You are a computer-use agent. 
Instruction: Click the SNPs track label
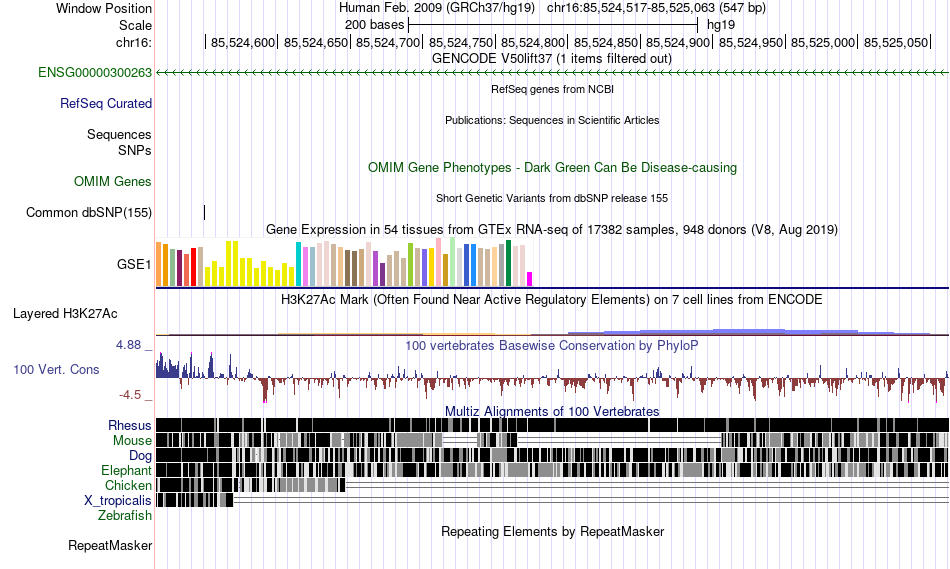(135, 150)
